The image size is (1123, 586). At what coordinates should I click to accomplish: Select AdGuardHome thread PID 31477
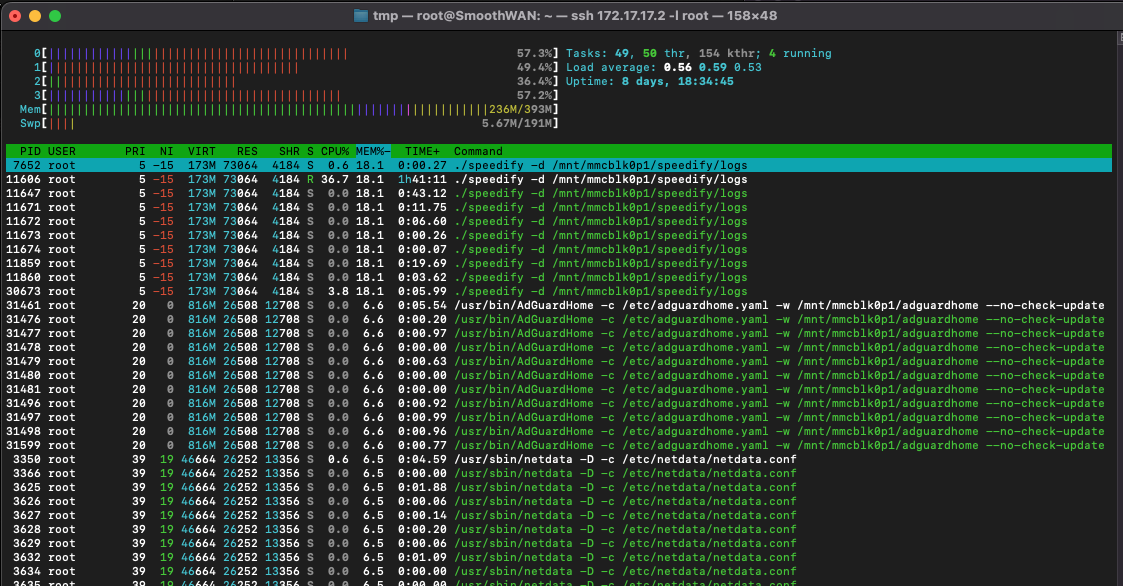pyautogui.click(x=559, y=333)
